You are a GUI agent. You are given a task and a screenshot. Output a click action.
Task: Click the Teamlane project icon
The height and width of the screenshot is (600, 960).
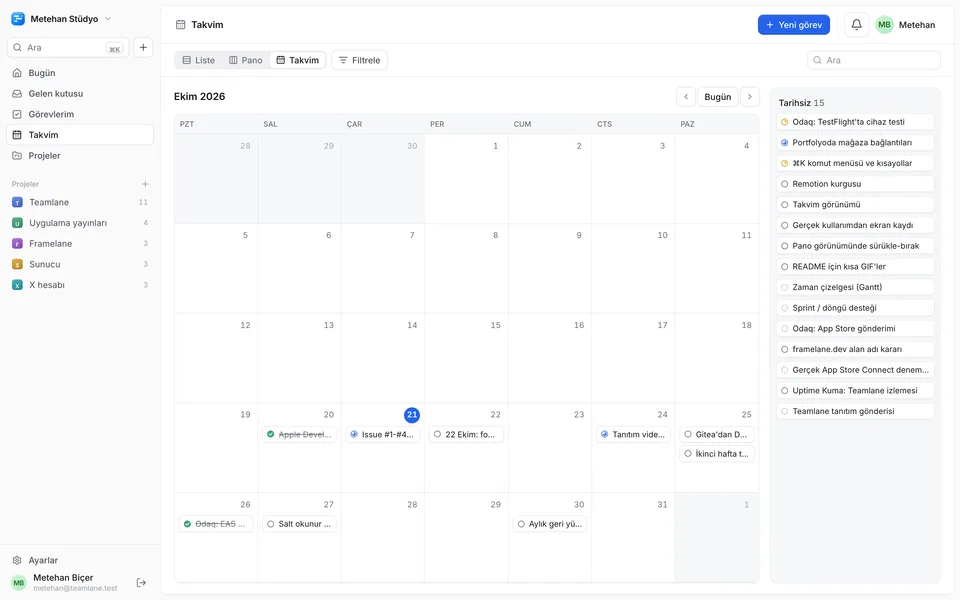(x=18, y=202)
